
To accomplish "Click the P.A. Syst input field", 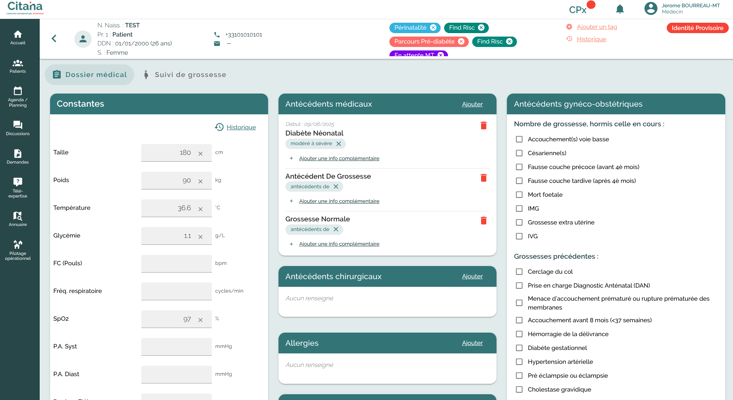I will coord(176,347).
